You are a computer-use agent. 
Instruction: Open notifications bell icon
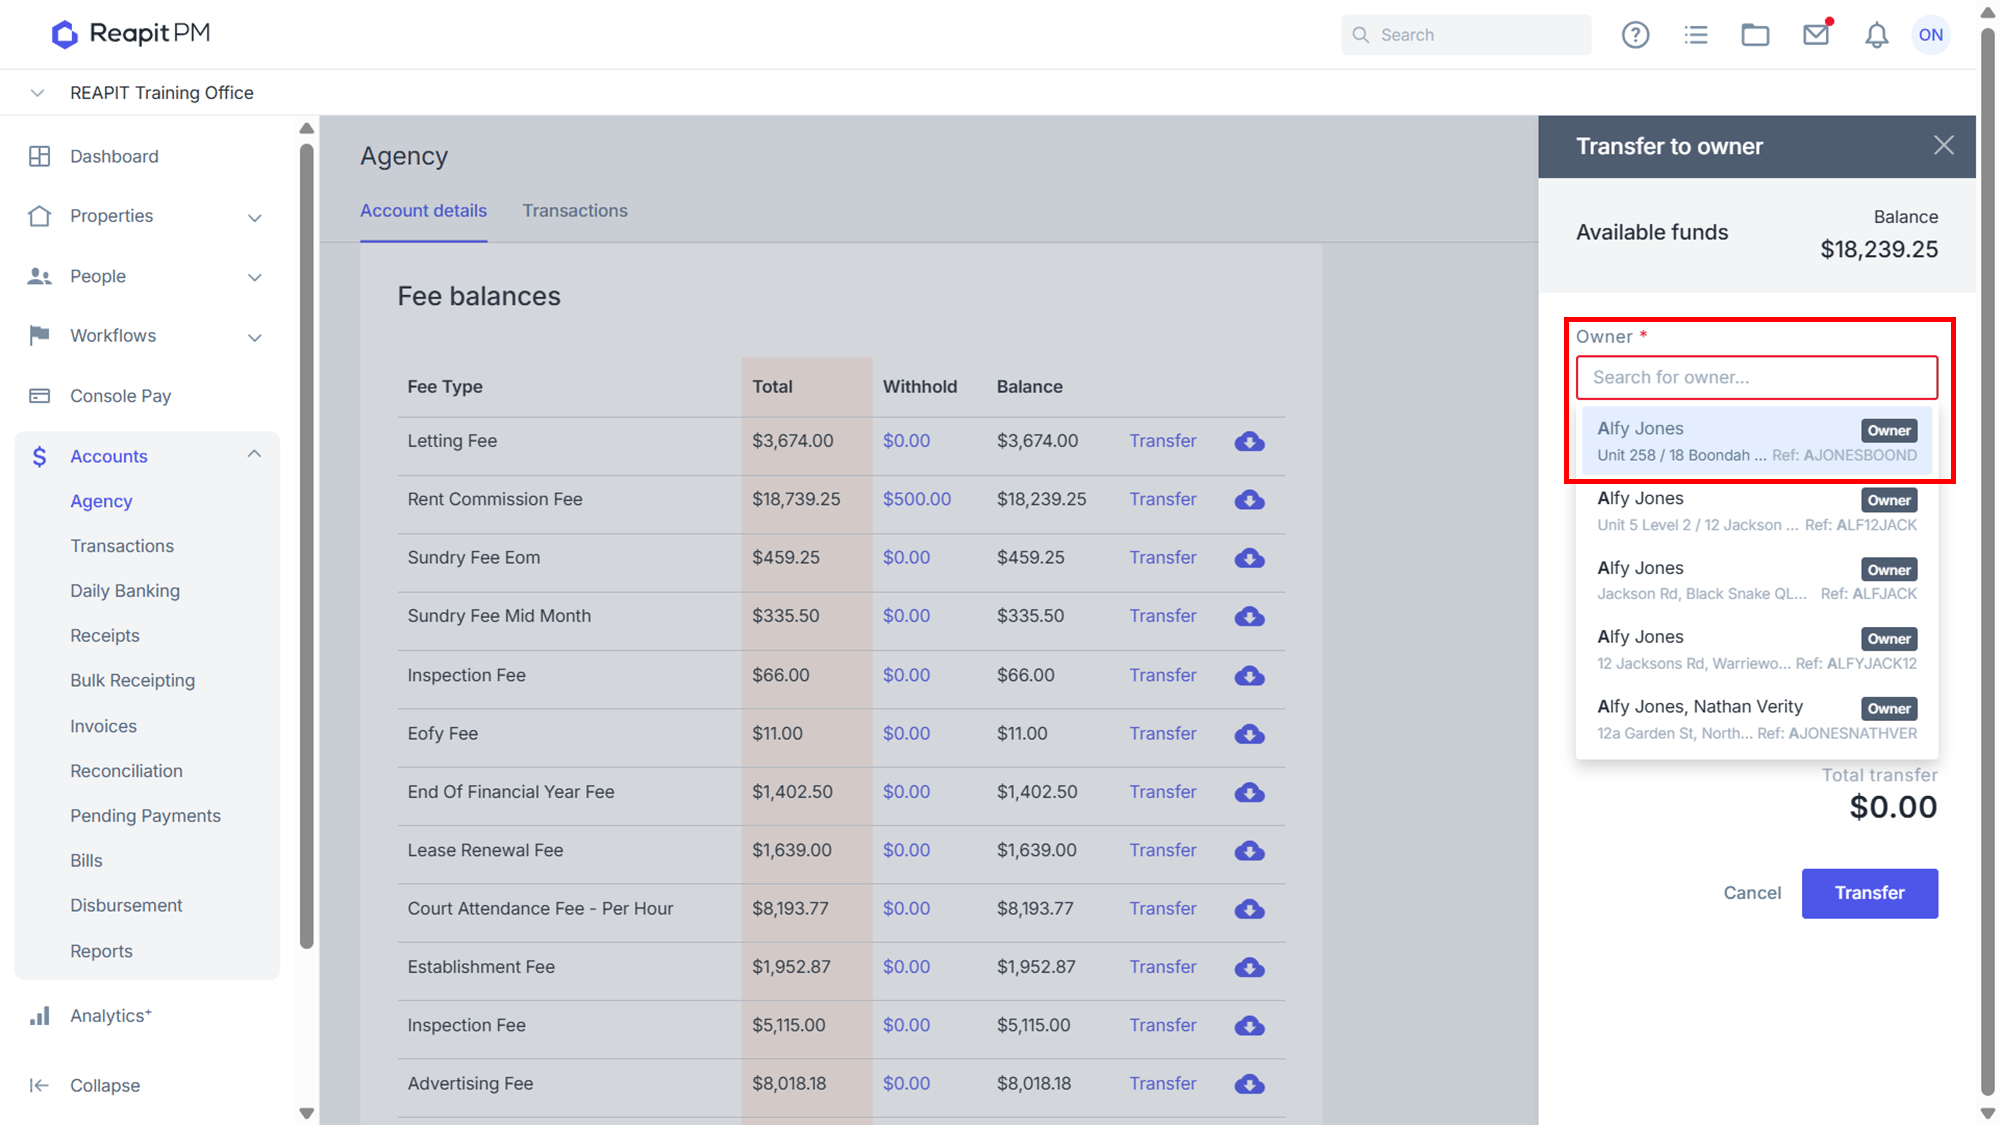pyautogui.click(x=1877, y=35)
